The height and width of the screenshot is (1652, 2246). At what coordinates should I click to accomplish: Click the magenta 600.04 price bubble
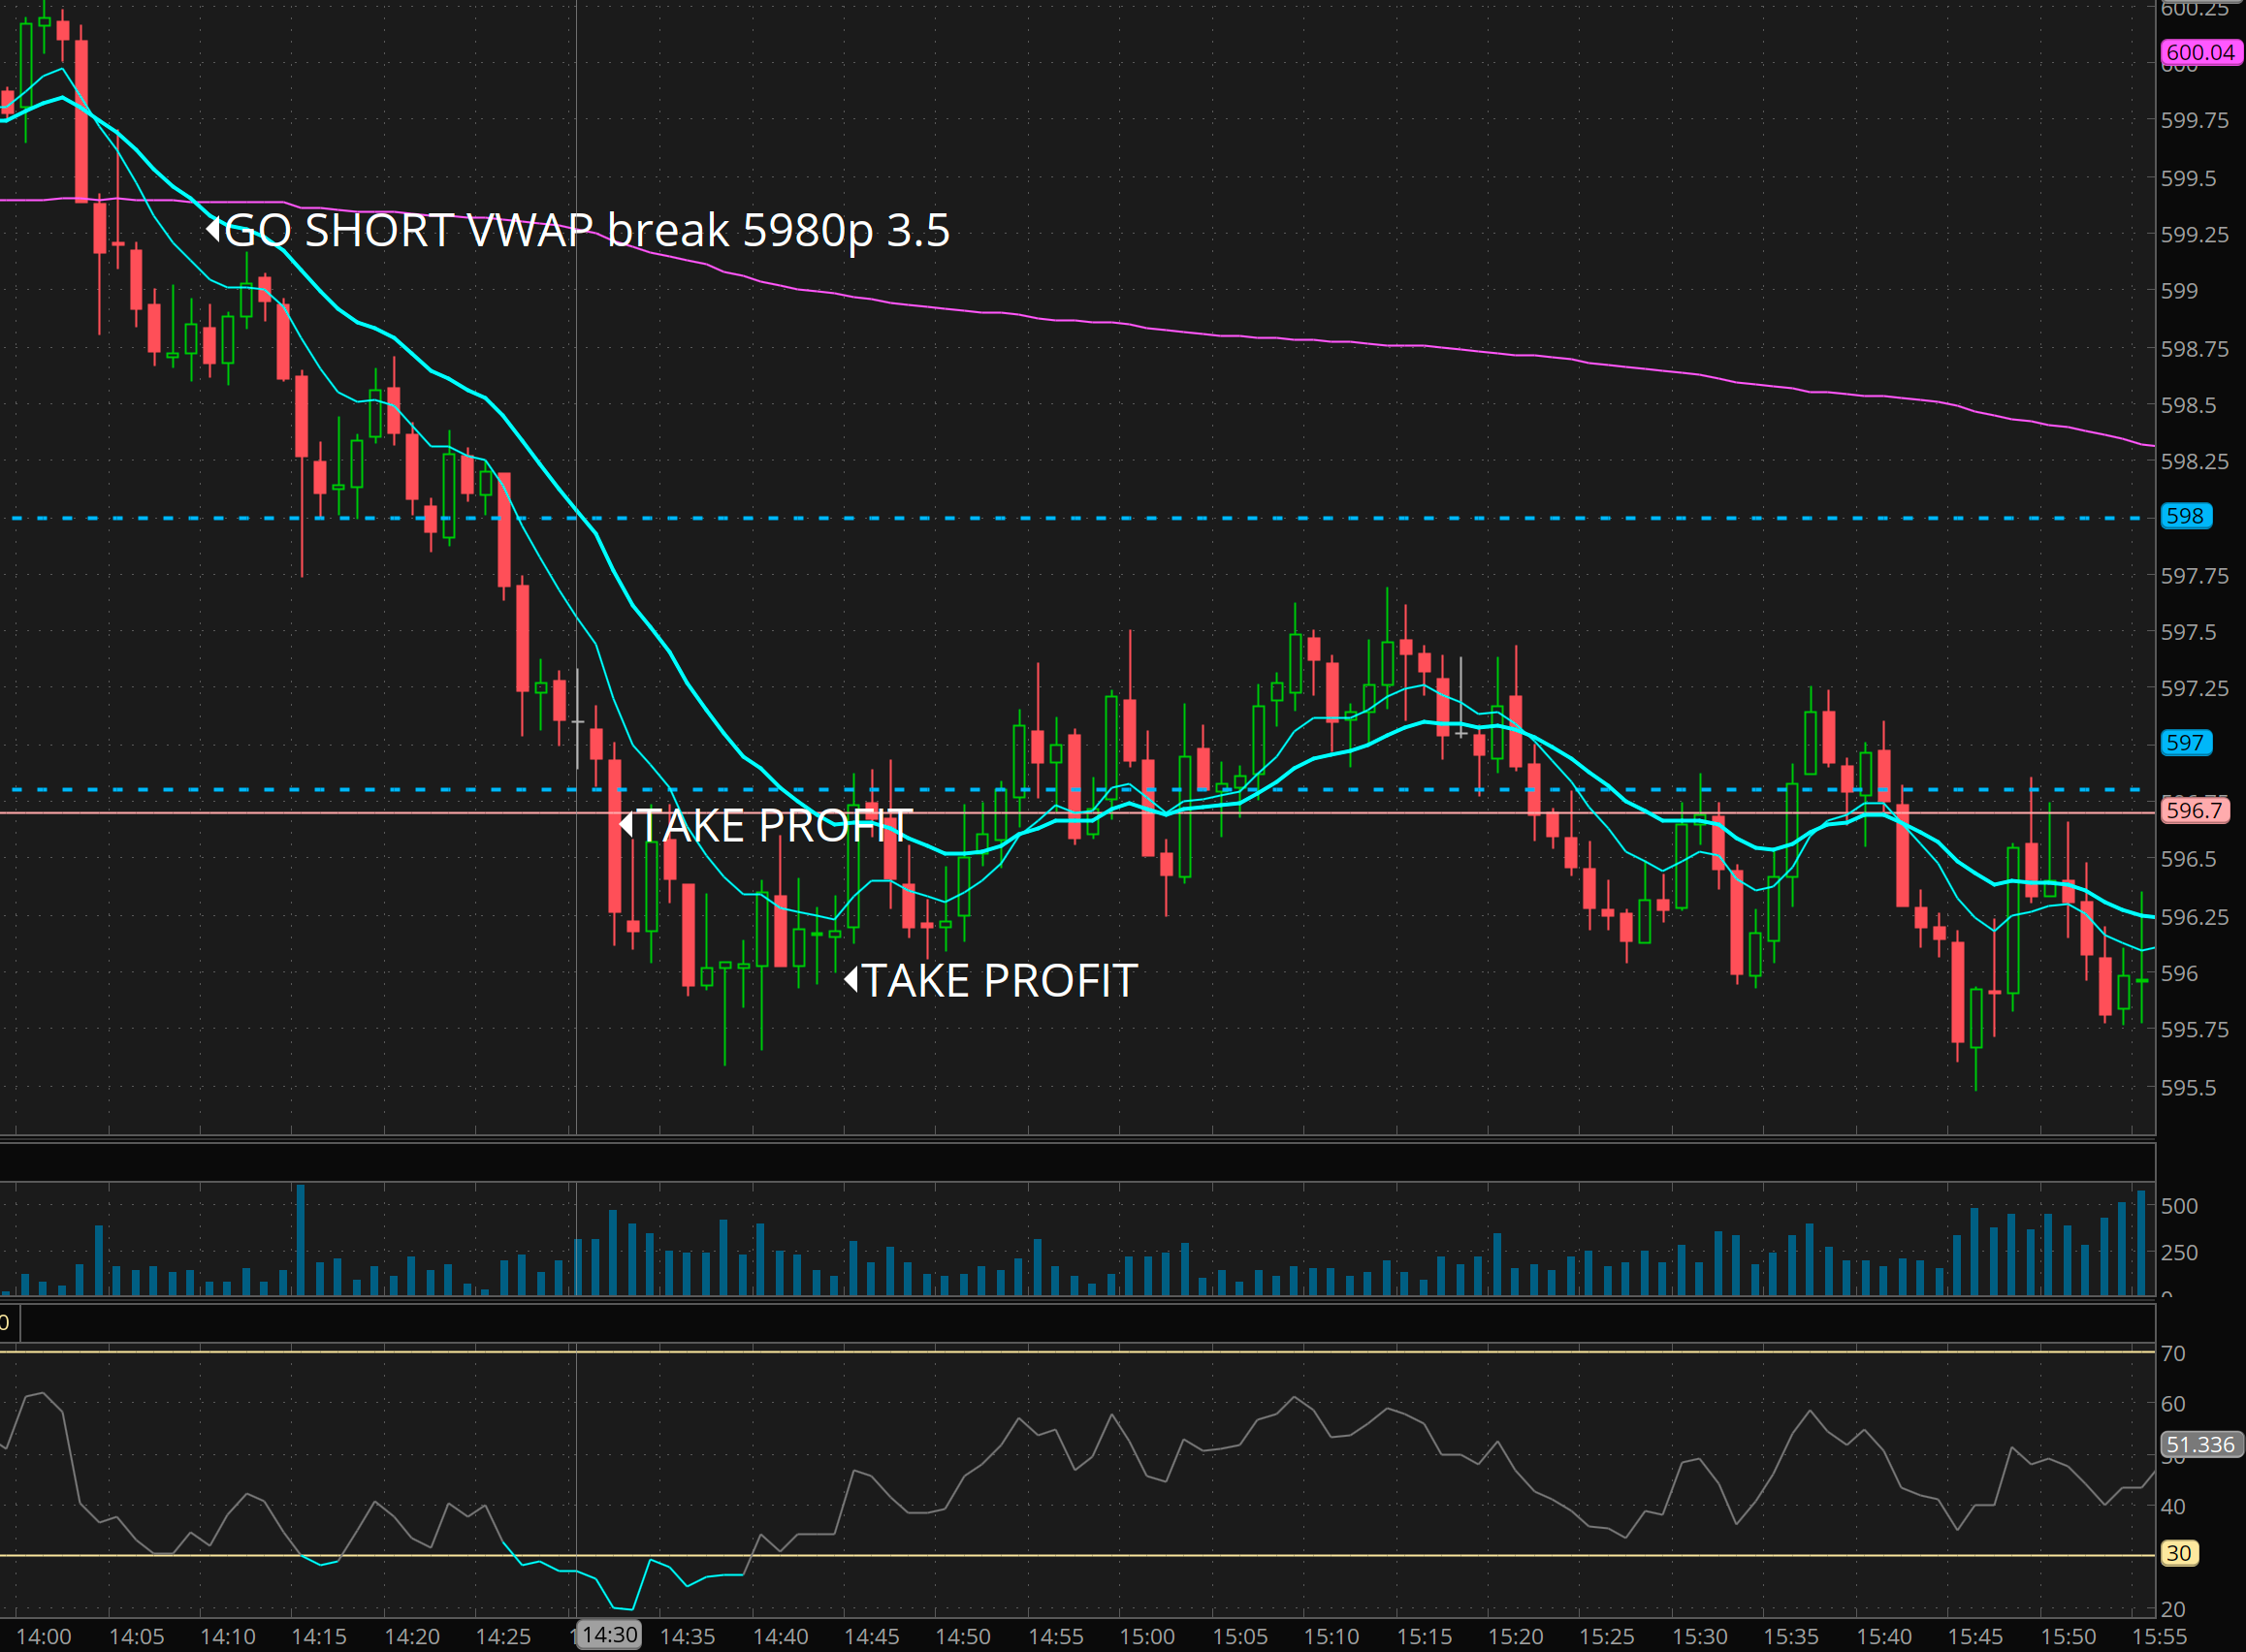(2200, 52)
